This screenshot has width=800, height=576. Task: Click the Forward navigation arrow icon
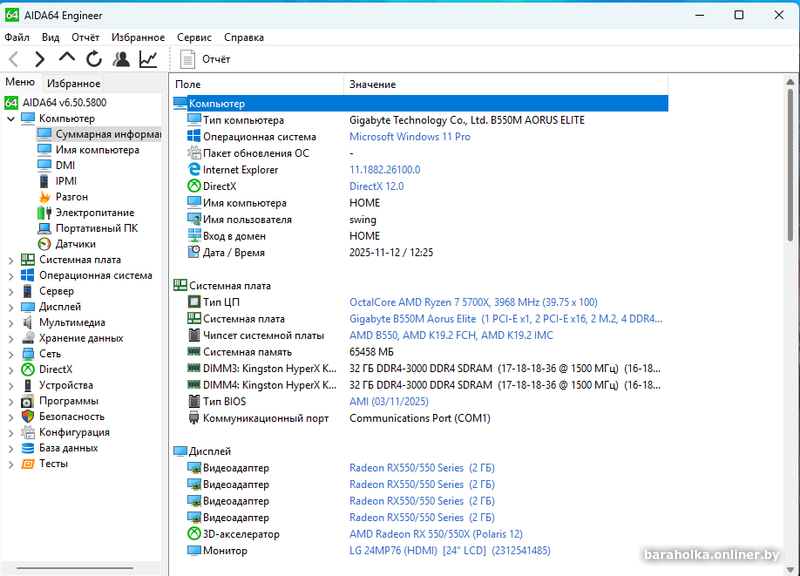40,59
